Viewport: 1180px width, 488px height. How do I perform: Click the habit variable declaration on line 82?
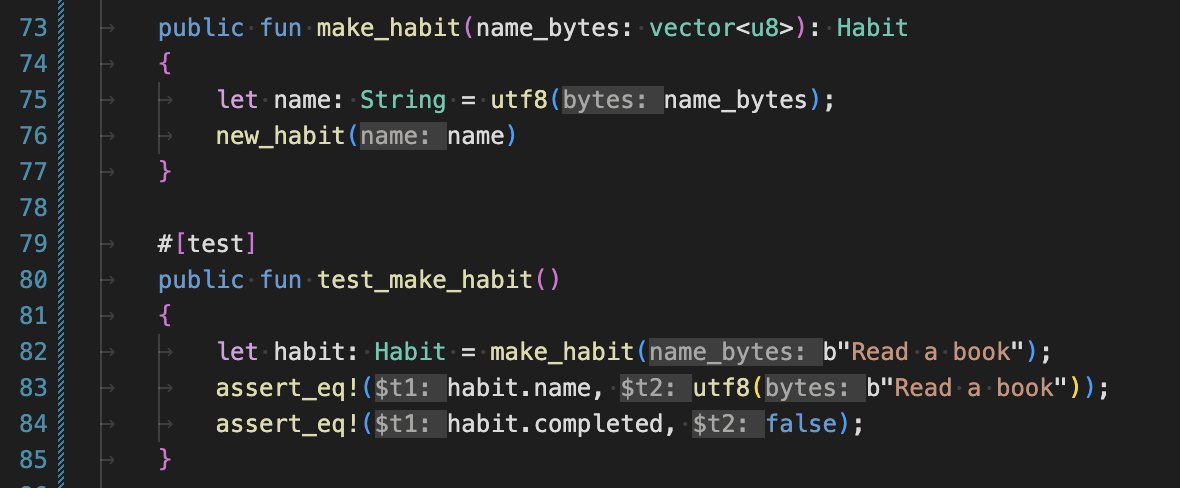point(309,352)
